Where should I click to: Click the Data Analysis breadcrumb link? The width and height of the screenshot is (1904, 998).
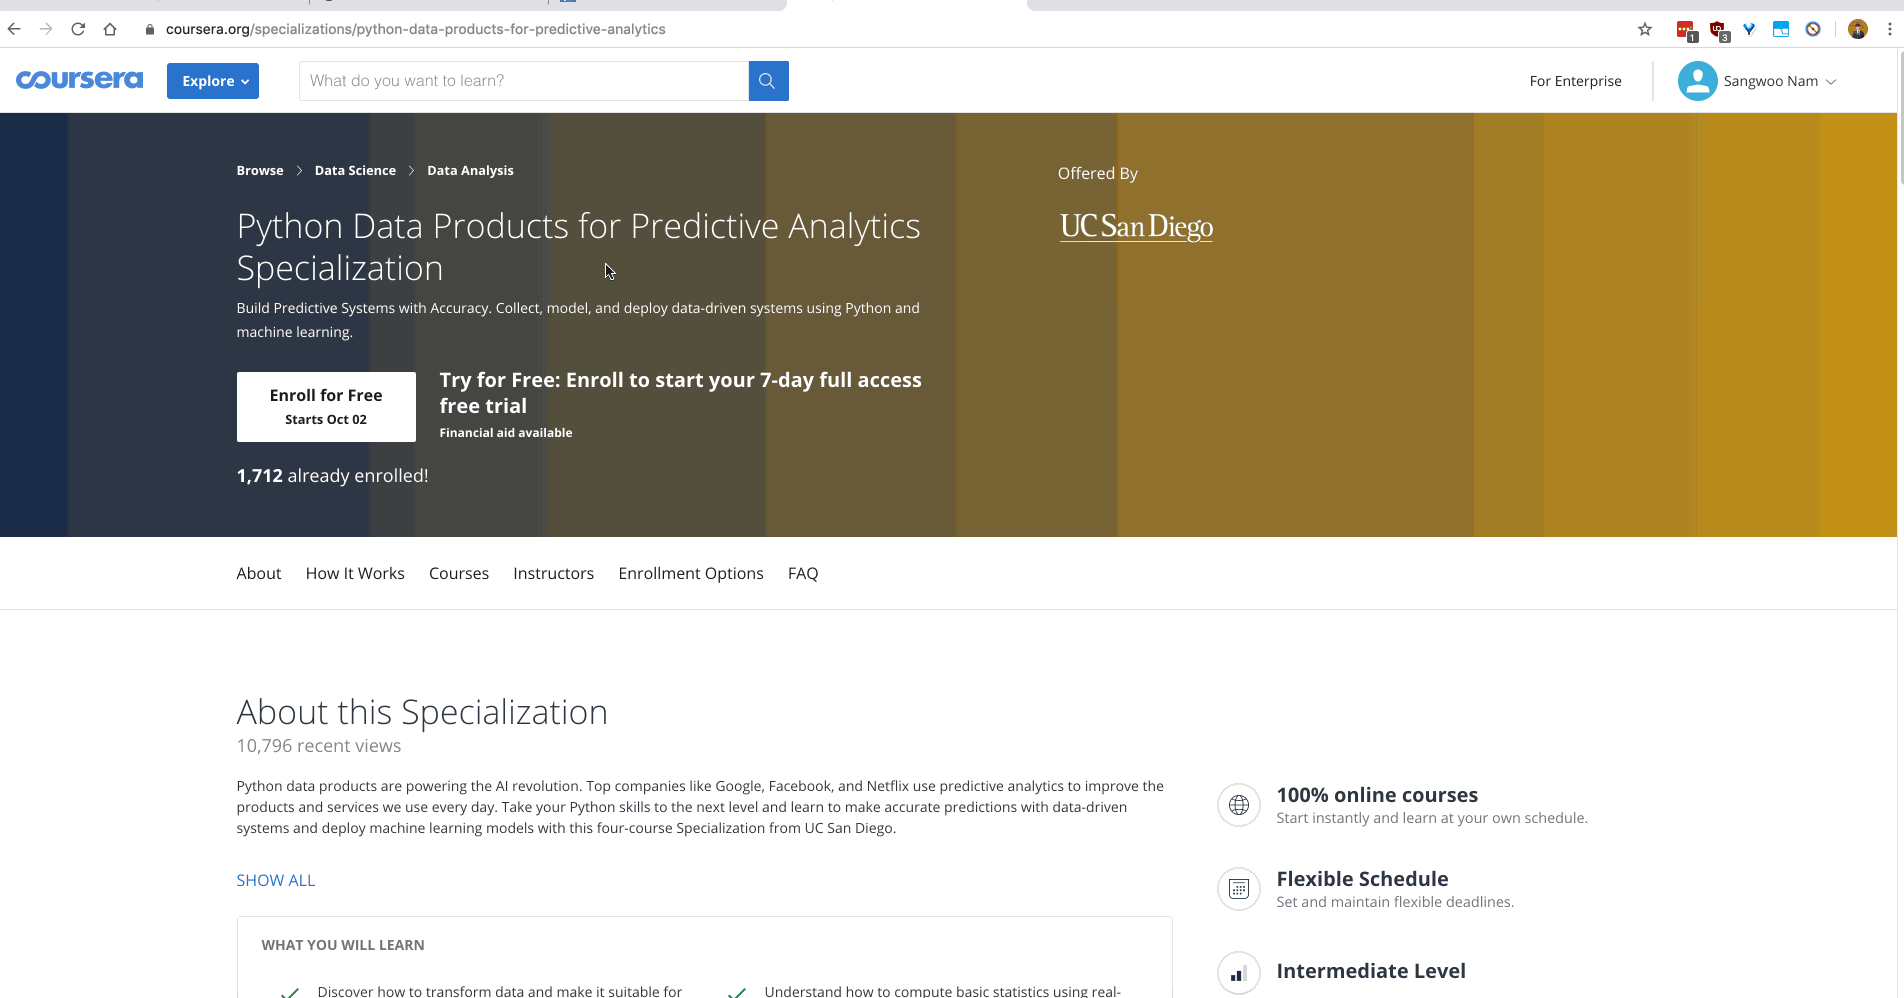(x=470, y=171)
